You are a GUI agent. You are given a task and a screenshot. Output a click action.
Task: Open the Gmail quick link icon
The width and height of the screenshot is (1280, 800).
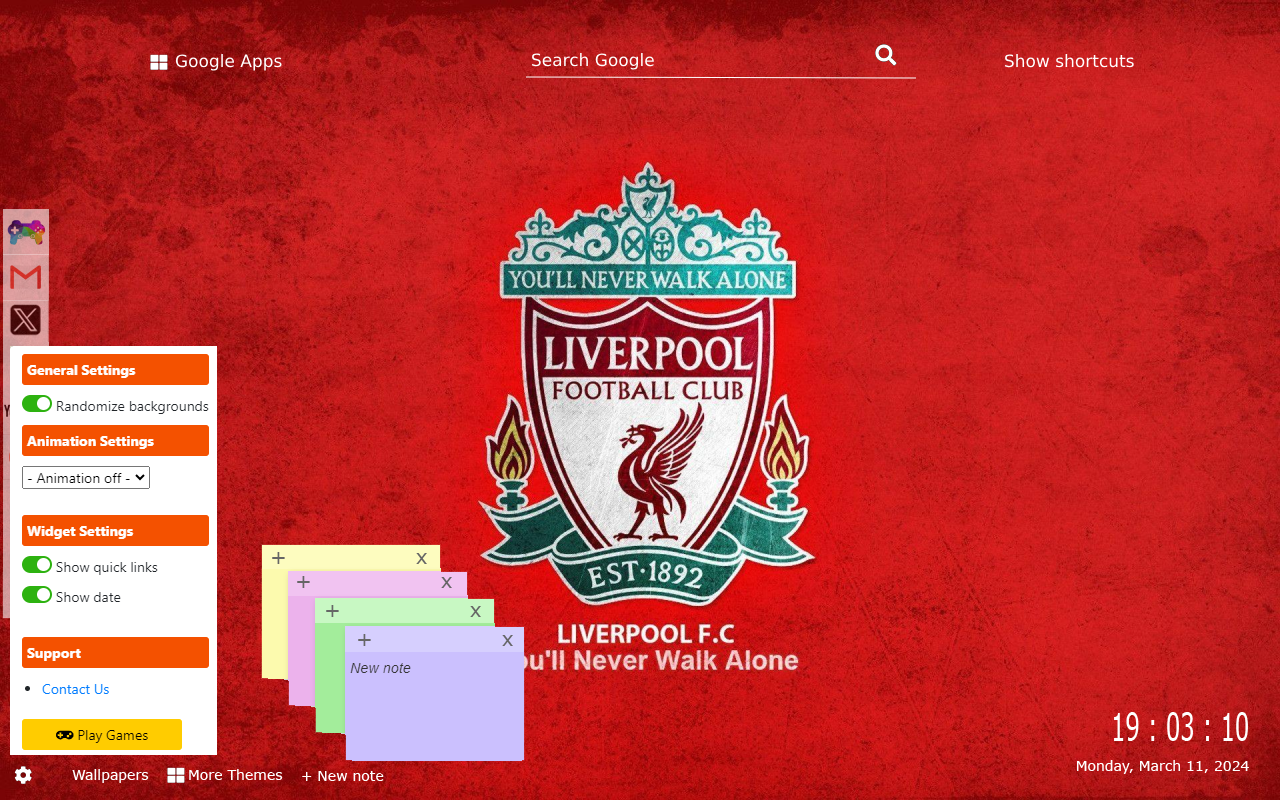tap(26, 277)
